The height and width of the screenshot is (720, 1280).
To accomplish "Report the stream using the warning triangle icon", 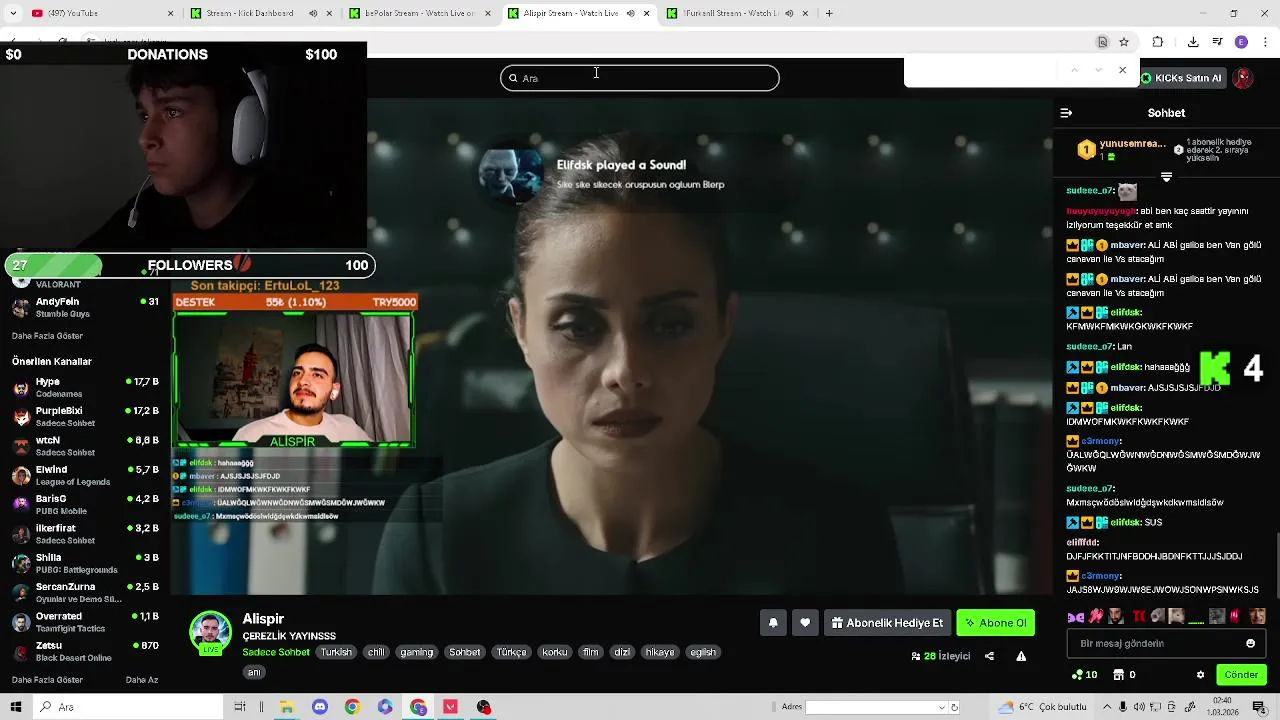I will pyautogui.click(x=1021, y=656).
